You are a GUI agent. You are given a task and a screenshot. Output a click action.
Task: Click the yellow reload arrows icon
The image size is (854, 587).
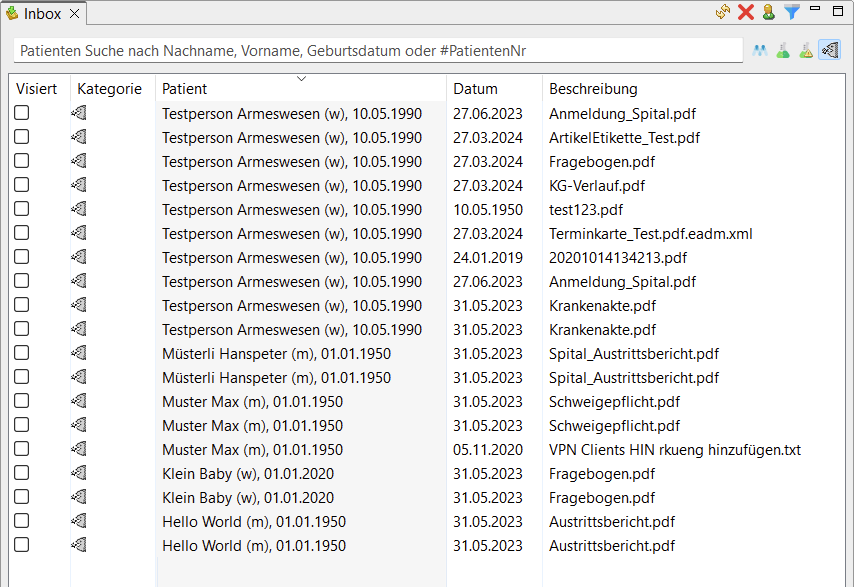pos(723,12)
